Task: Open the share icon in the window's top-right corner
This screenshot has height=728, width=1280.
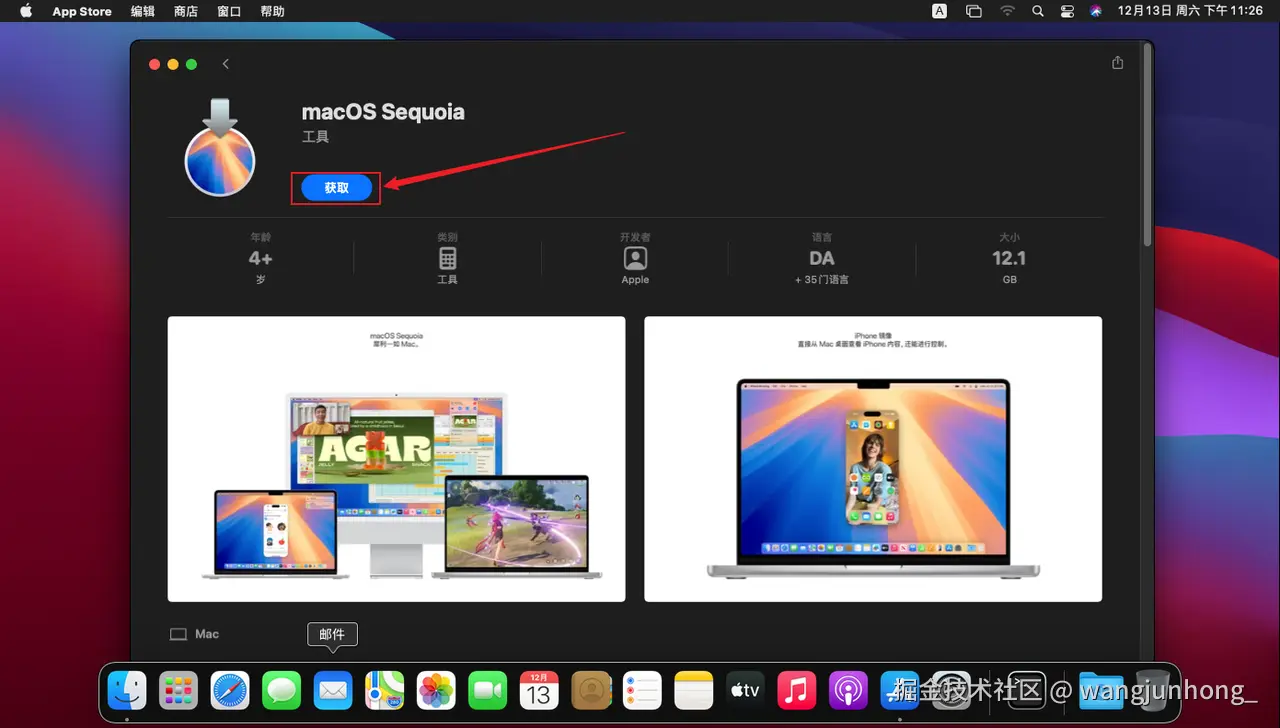Action: (1118, 63)
